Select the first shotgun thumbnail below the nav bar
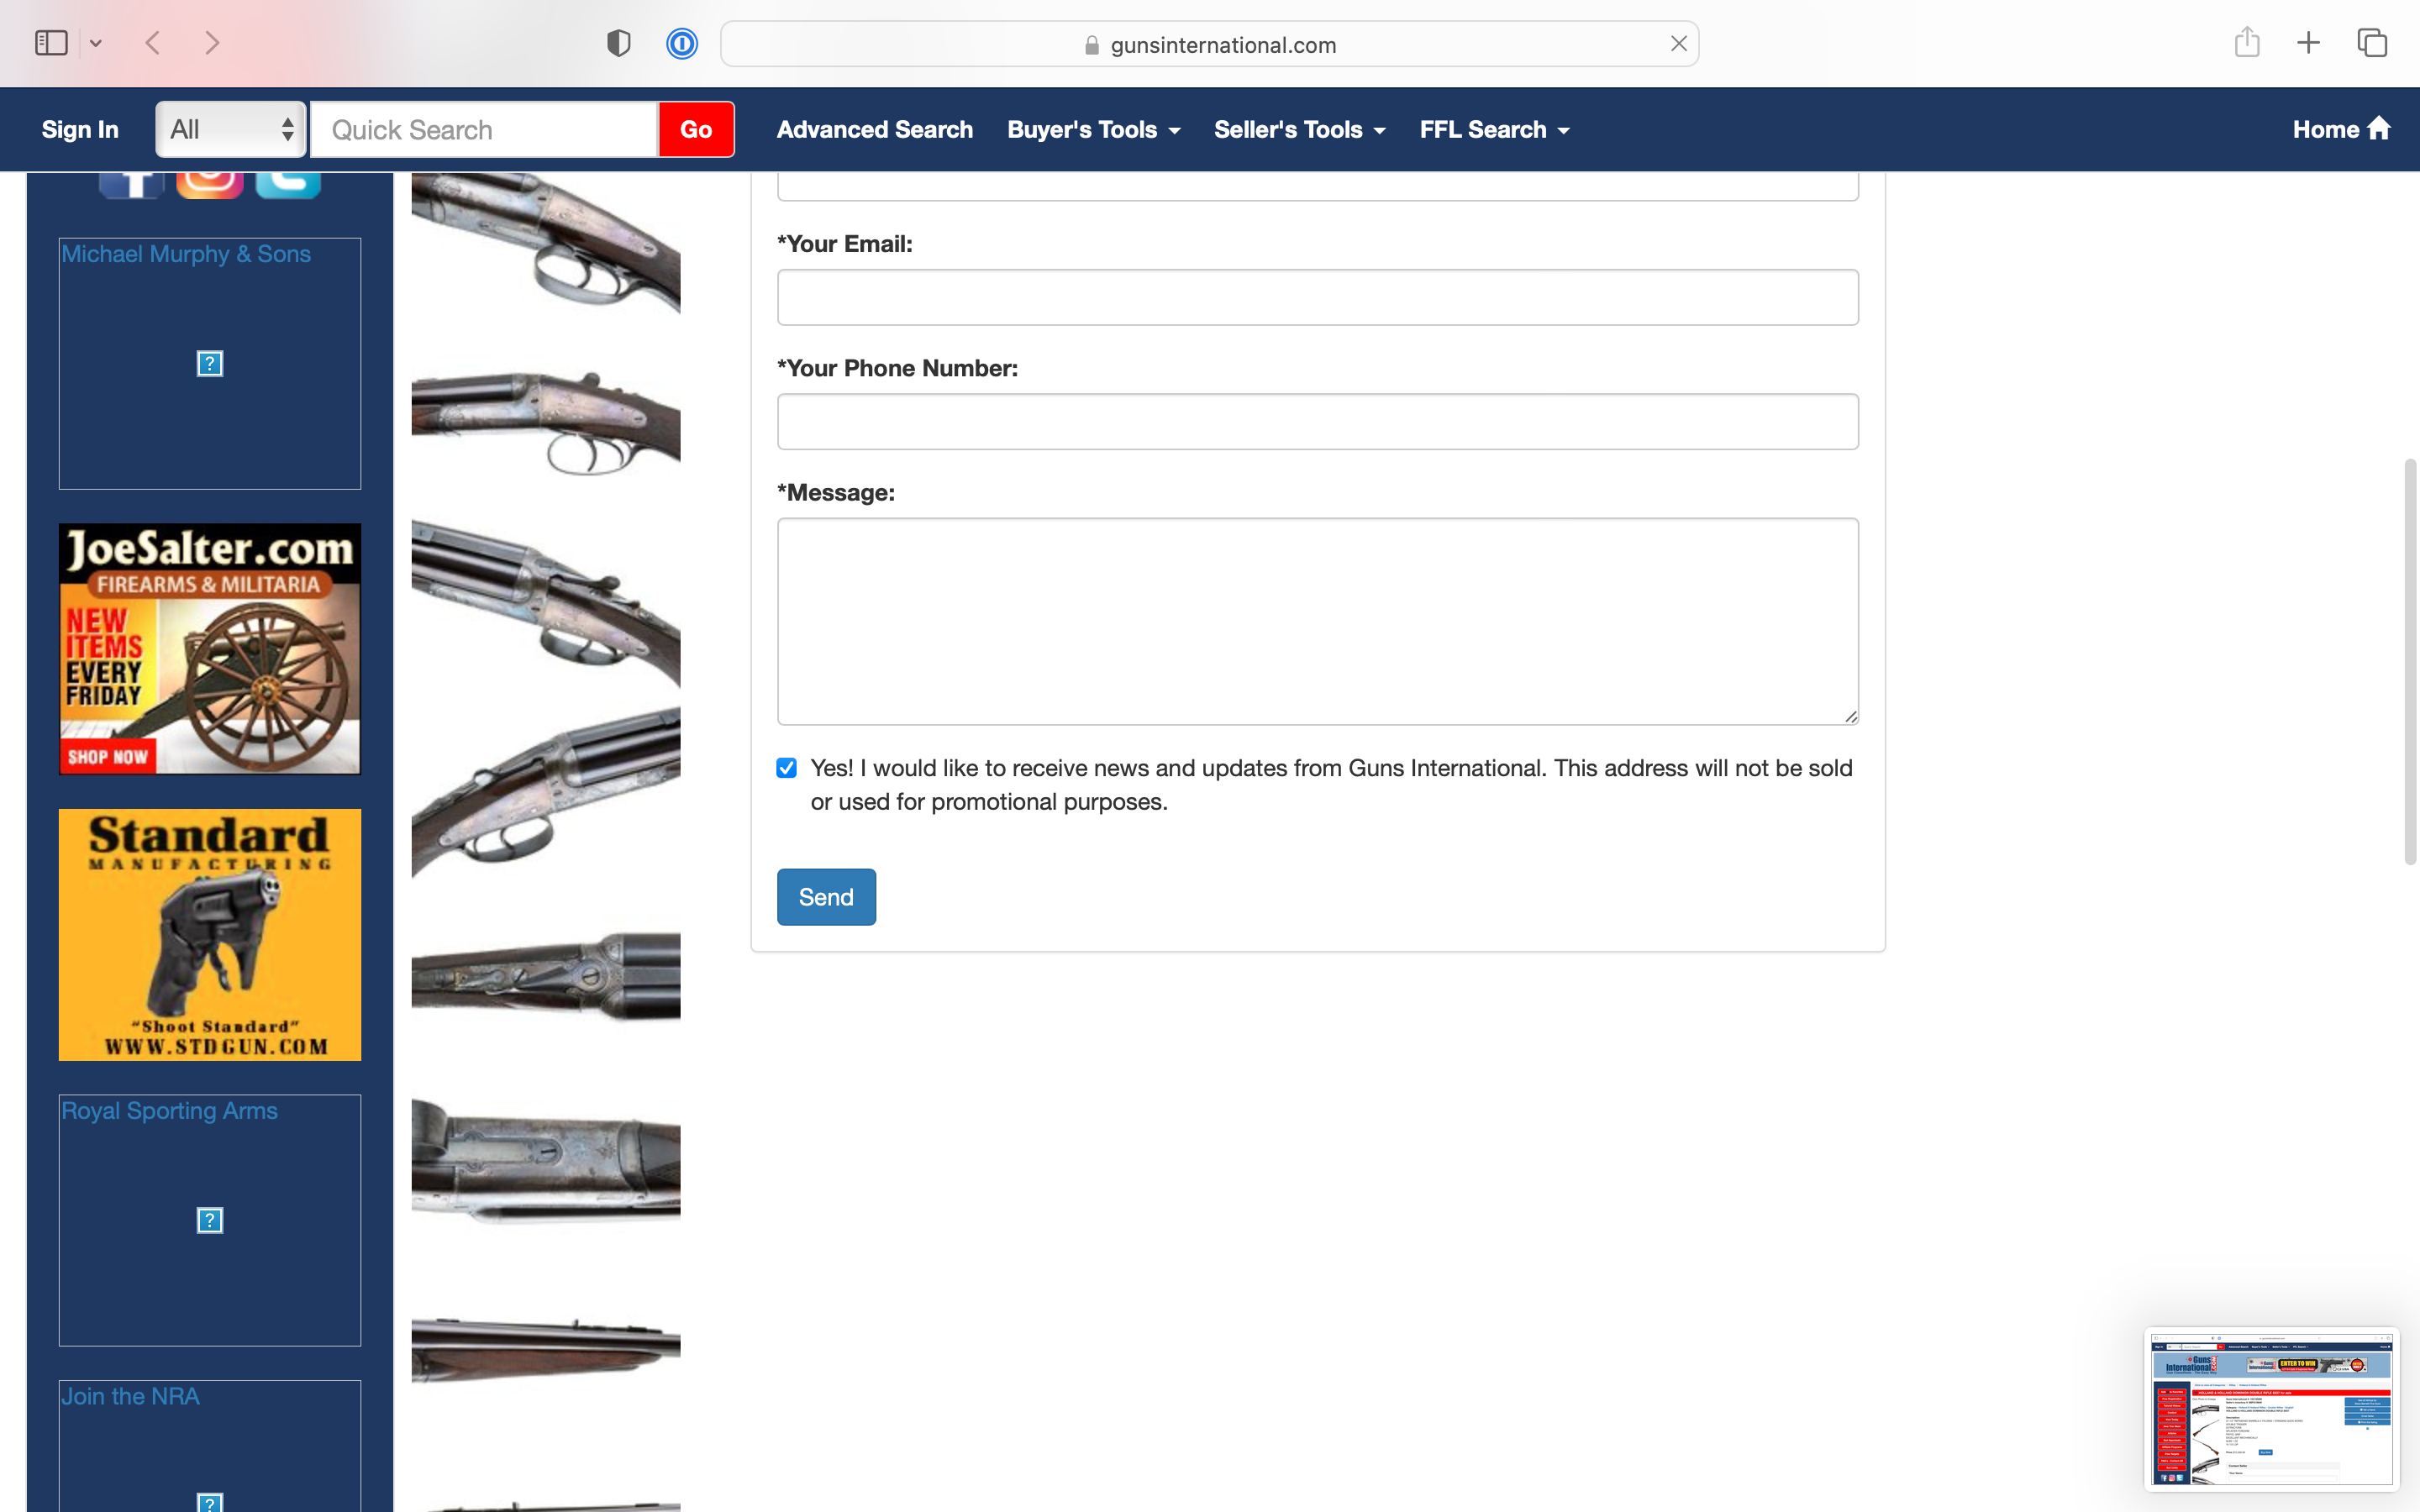2420x1512 pixels. coord(546,243)
